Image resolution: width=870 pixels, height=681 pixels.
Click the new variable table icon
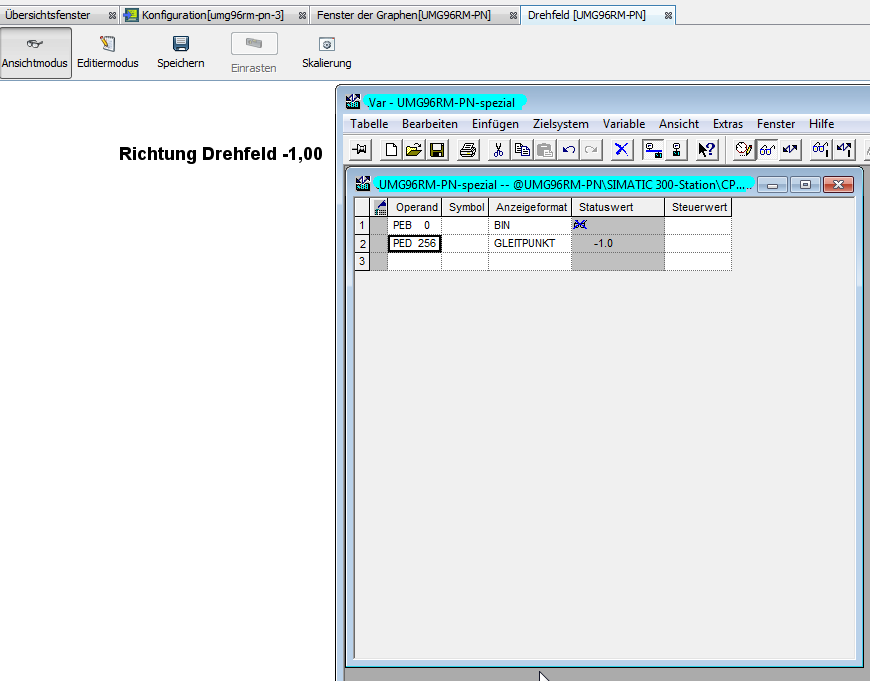coord(391,150)
